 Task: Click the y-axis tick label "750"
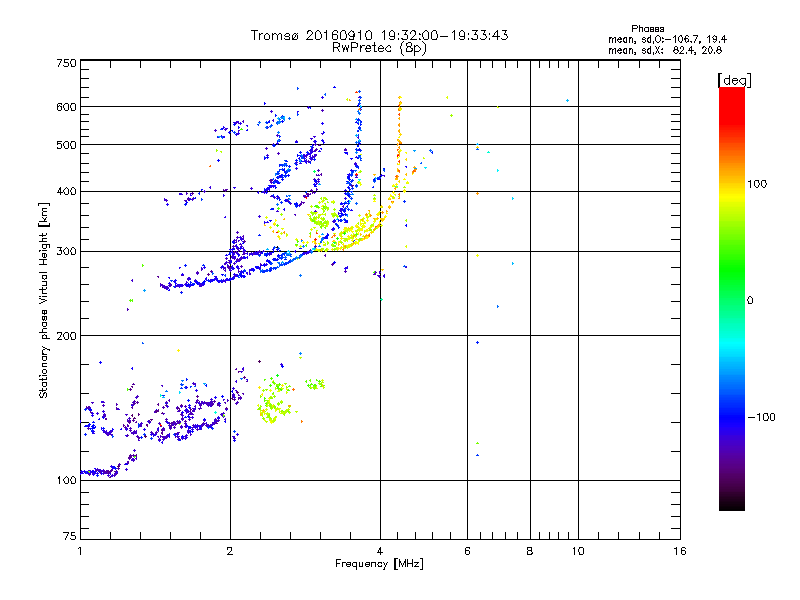(66, 64)
